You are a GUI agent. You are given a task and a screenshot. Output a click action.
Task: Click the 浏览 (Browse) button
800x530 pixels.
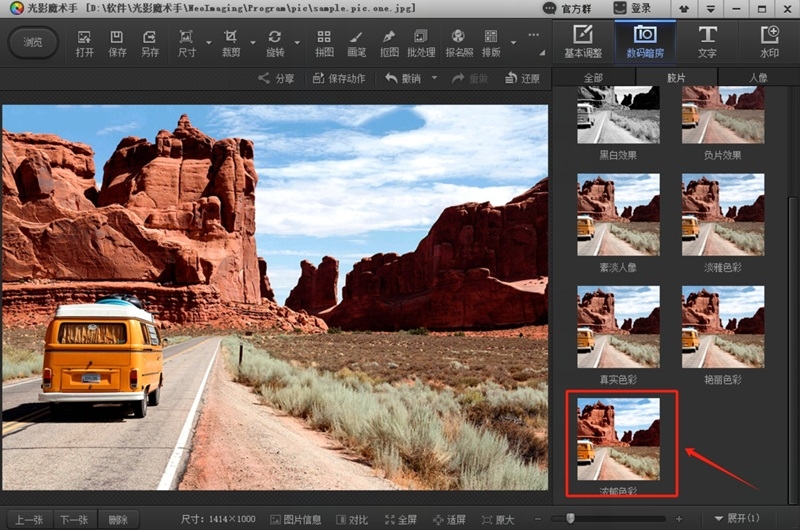(x=33, y=43)
